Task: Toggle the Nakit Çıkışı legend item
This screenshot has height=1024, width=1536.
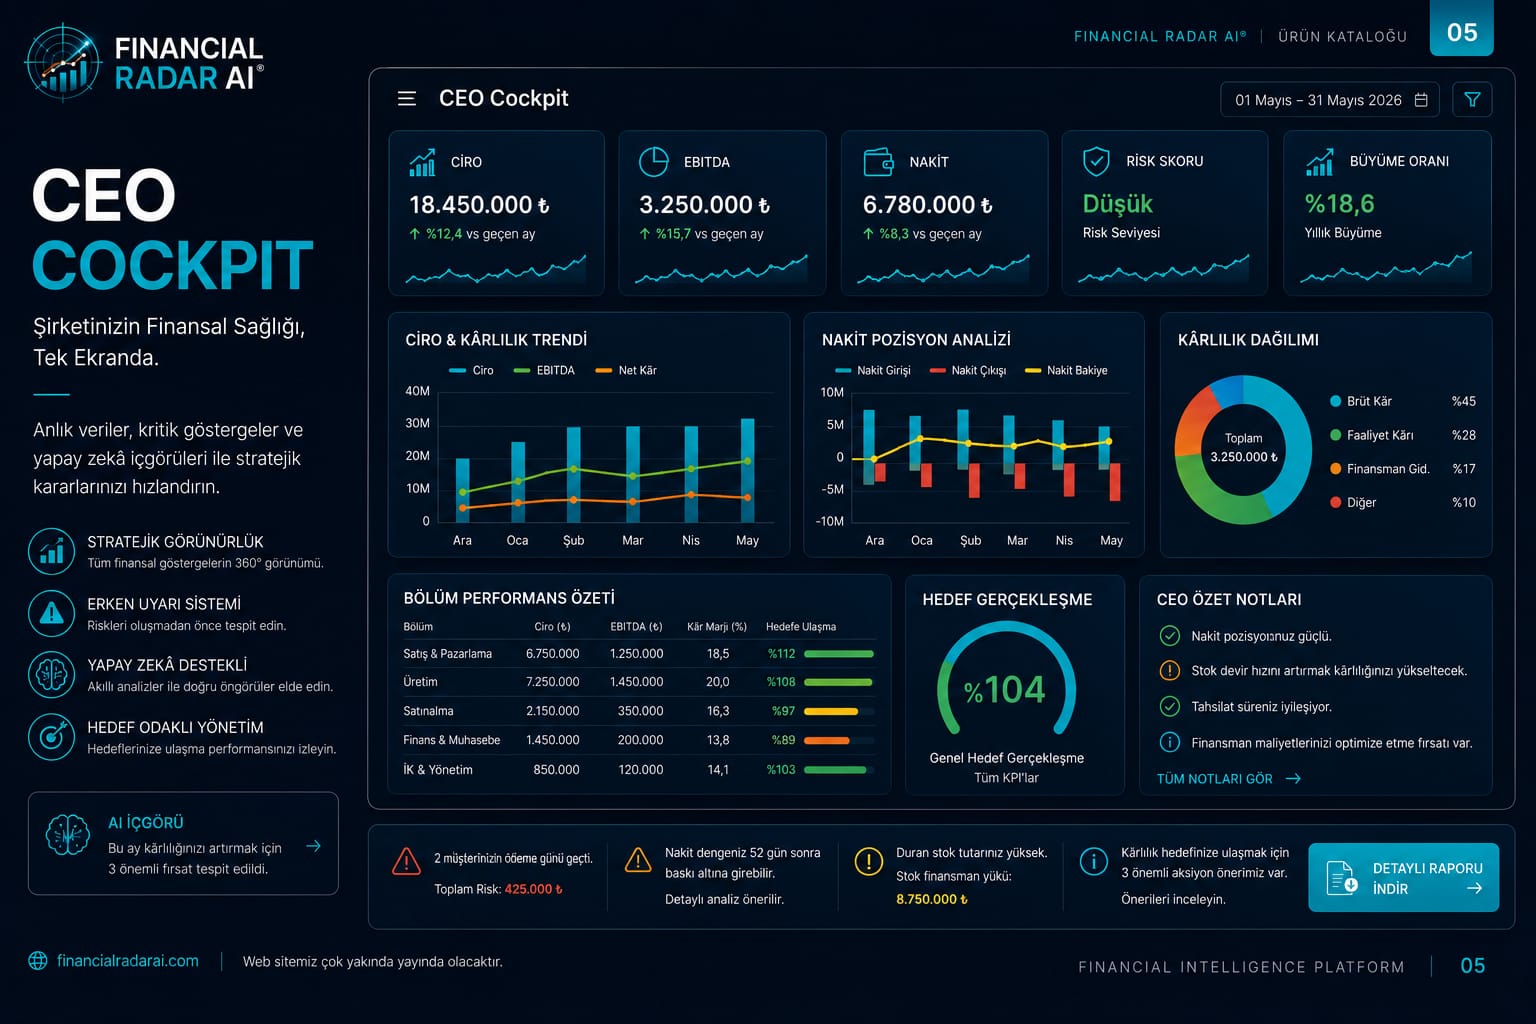Action: coord(968,370)
